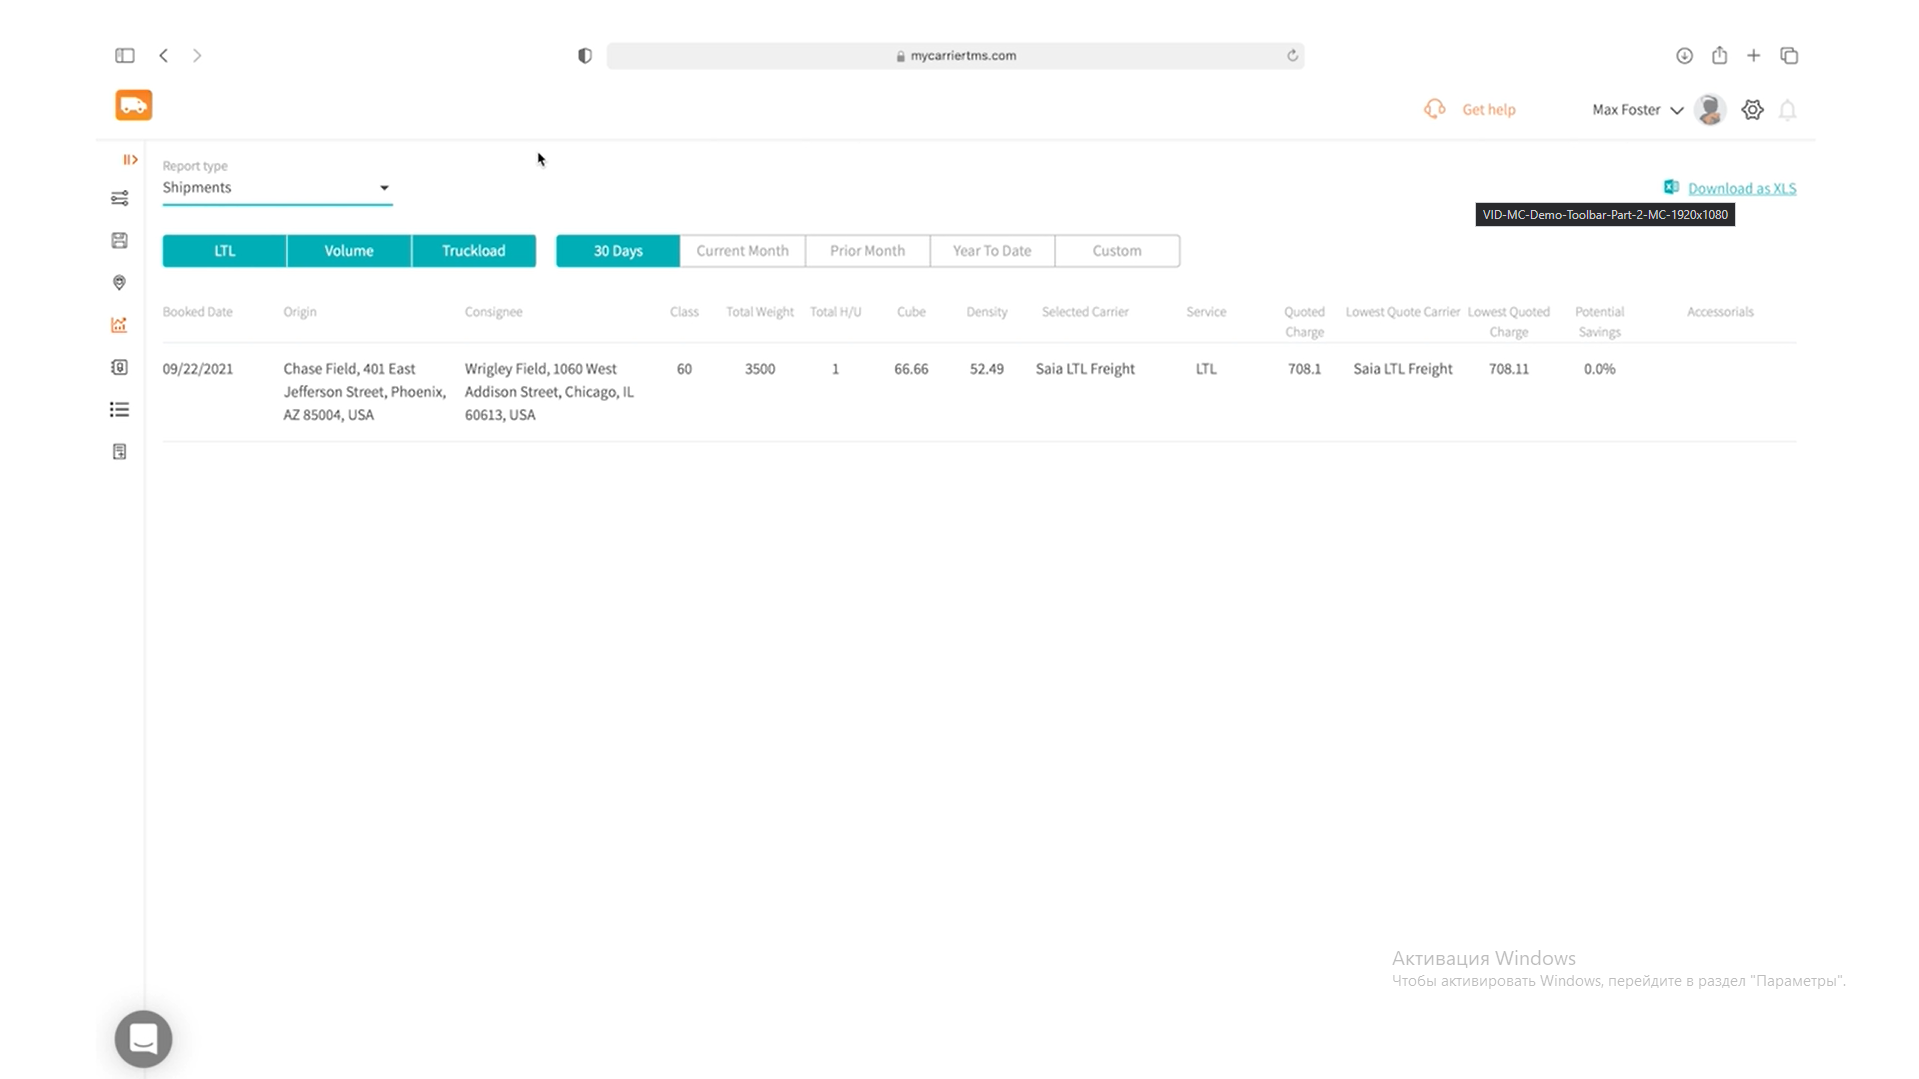The width and height of the screenshot is (1919, 1079).
Task: Open the filters sliders icon in sidebar
Action: (x=119, y=198)
